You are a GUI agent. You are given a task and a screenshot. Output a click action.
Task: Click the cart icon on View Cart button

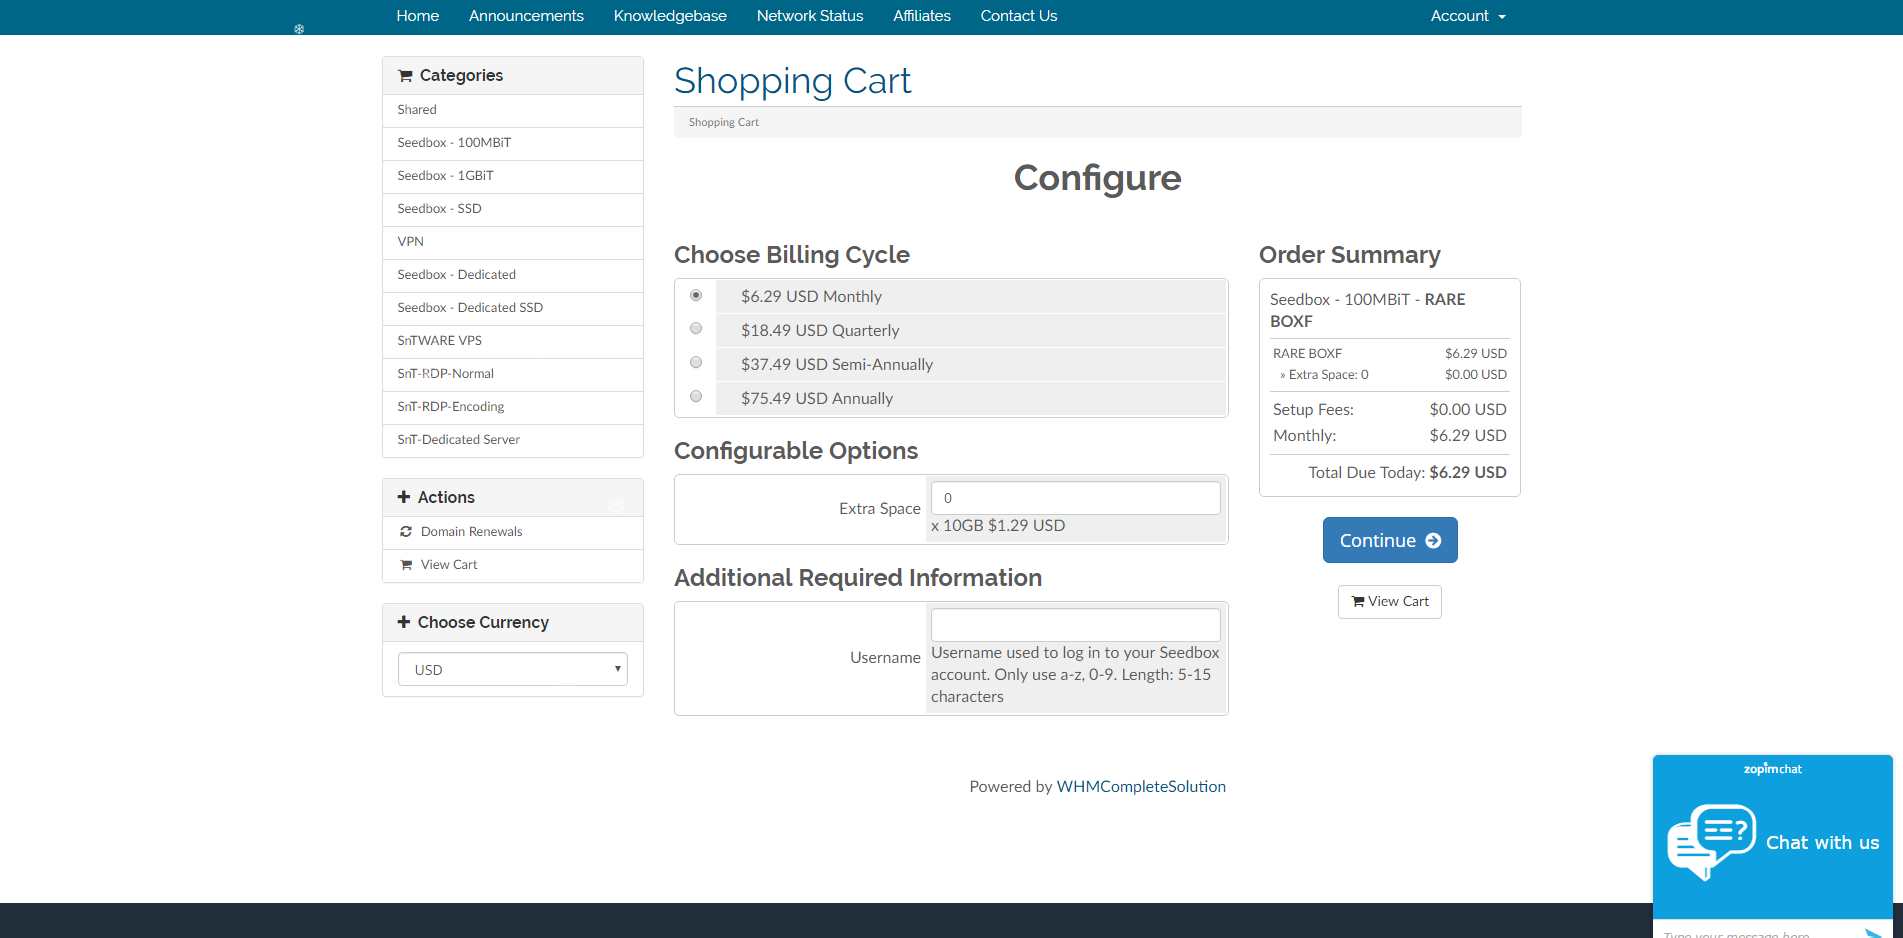coord(1357,601)
